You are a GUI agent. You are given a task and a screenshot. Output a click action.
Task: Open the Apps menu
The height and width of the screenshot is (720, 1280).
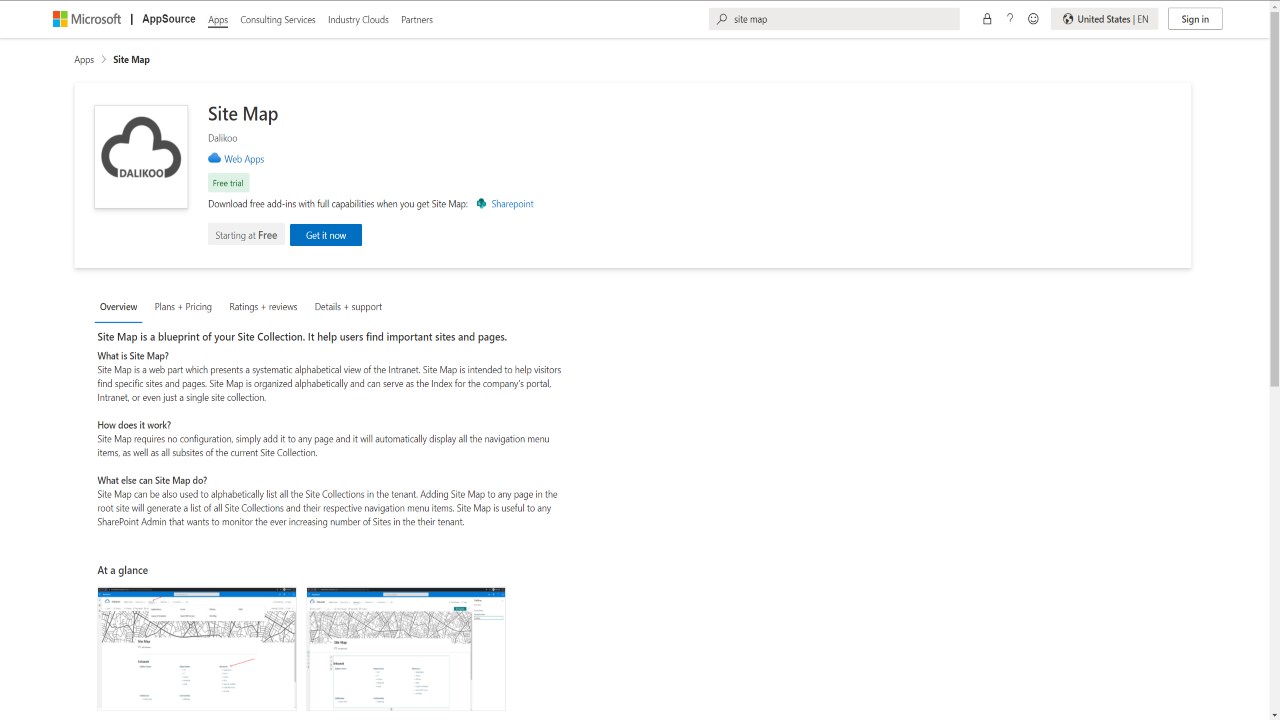[x=218, y=20]
